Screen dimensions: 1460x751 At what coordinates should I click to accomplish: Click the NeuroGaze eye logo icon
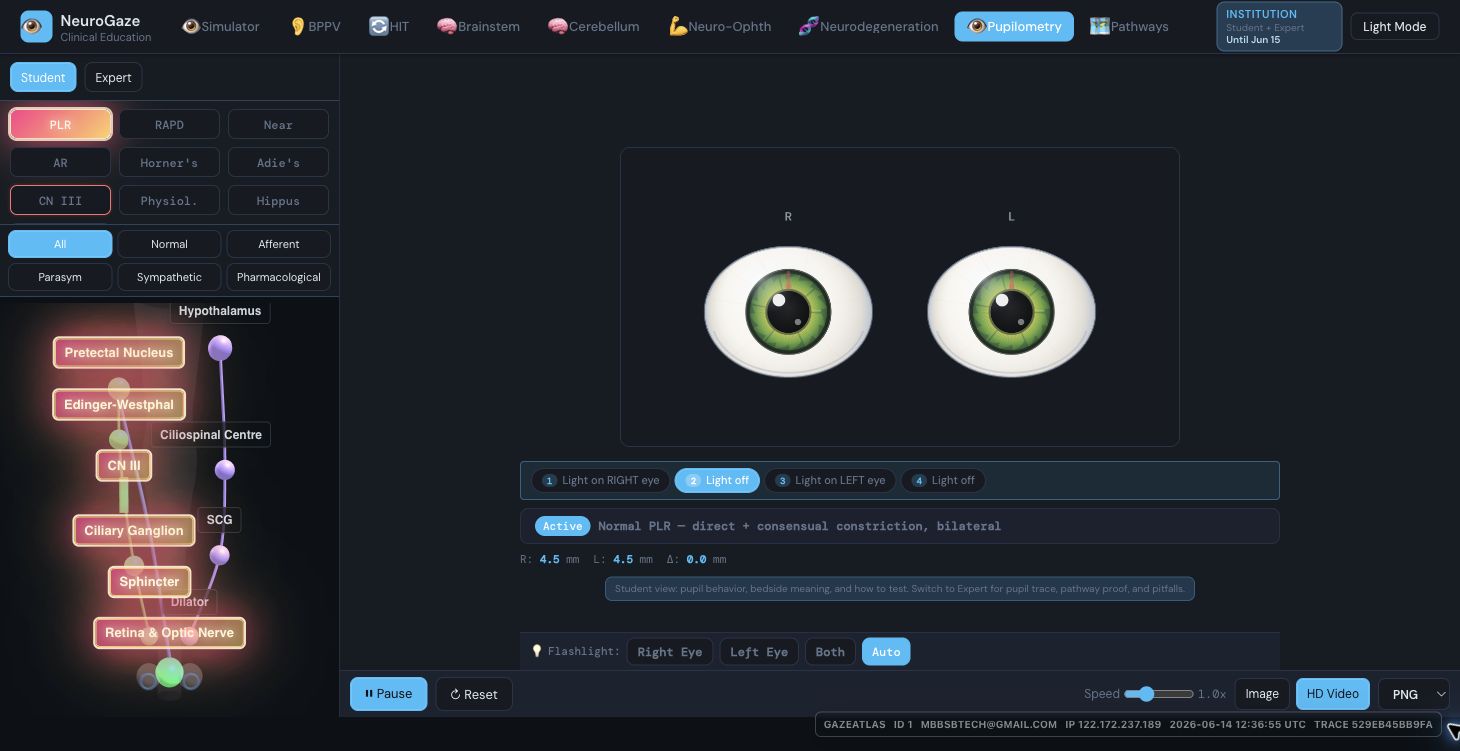36,26
